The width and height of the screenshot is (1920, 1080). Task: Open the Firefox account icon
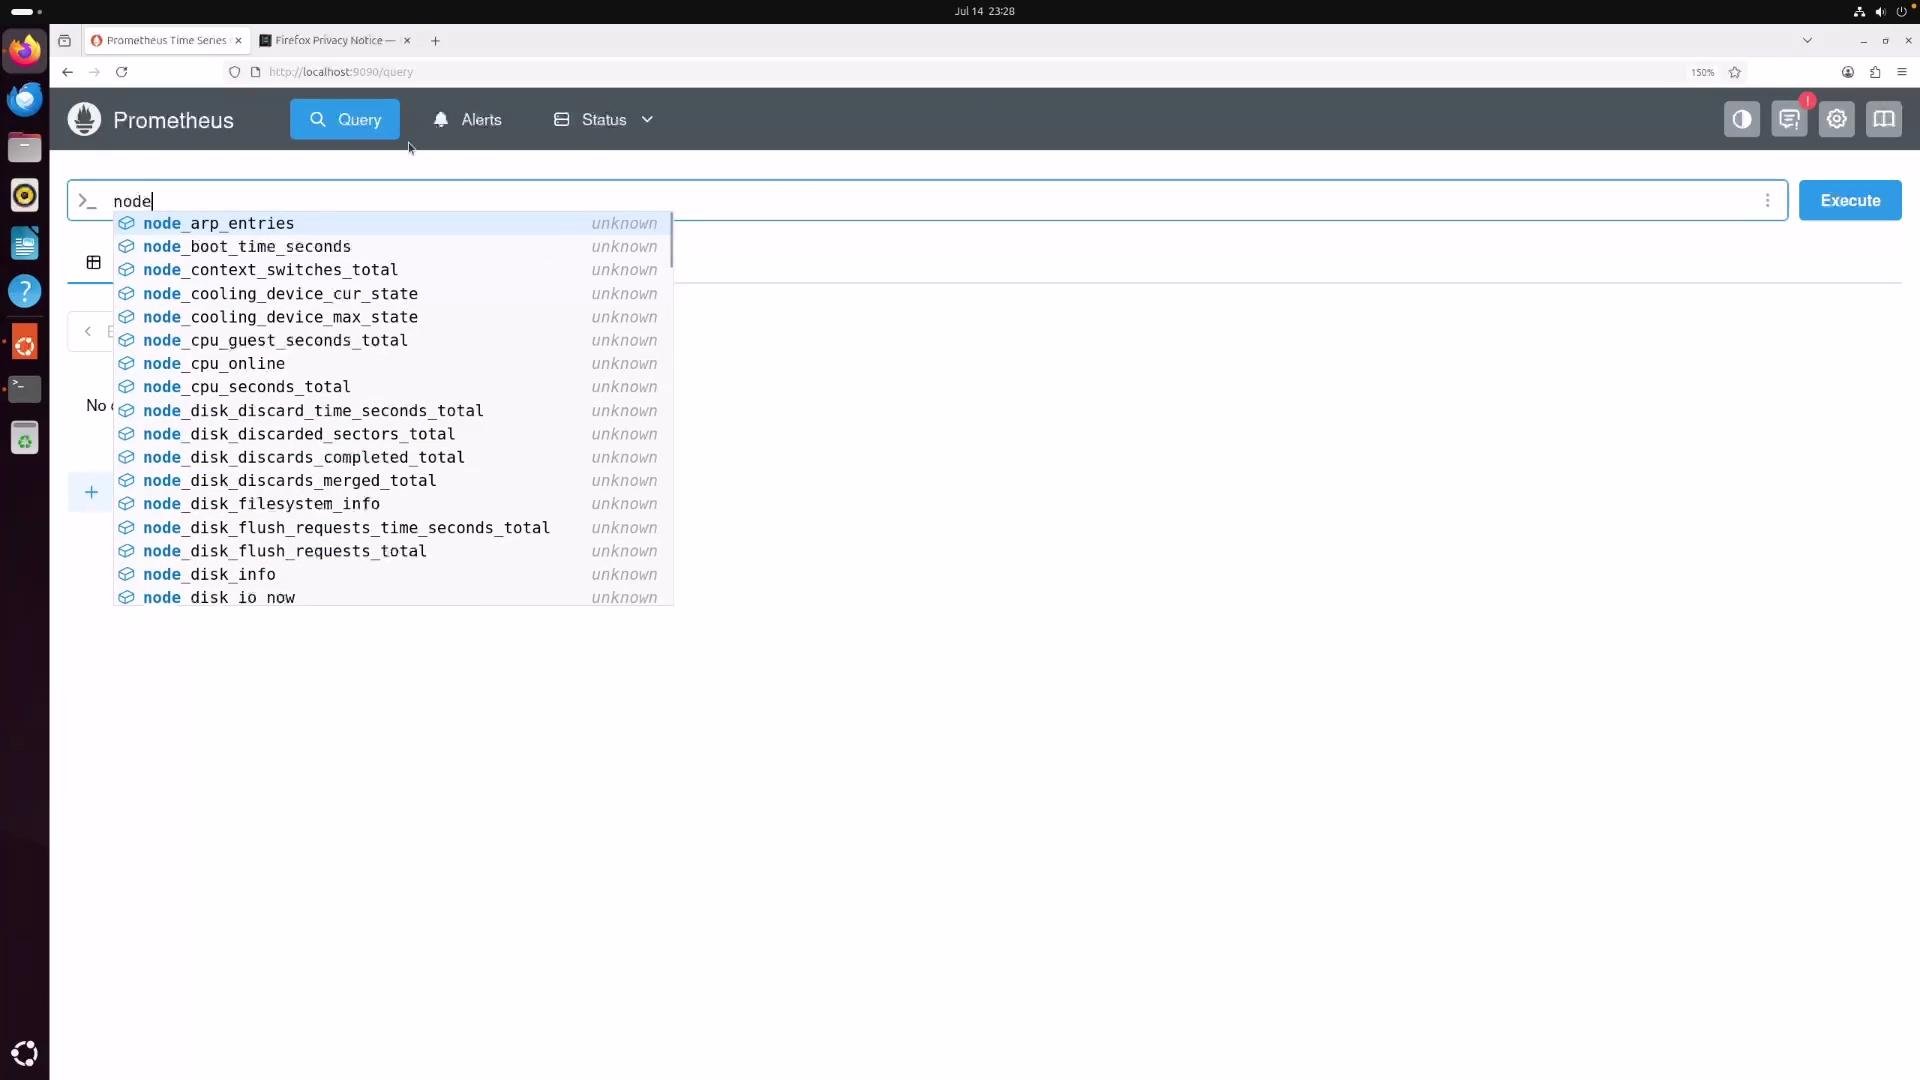pyautogui.click(x=1848, y=72)
